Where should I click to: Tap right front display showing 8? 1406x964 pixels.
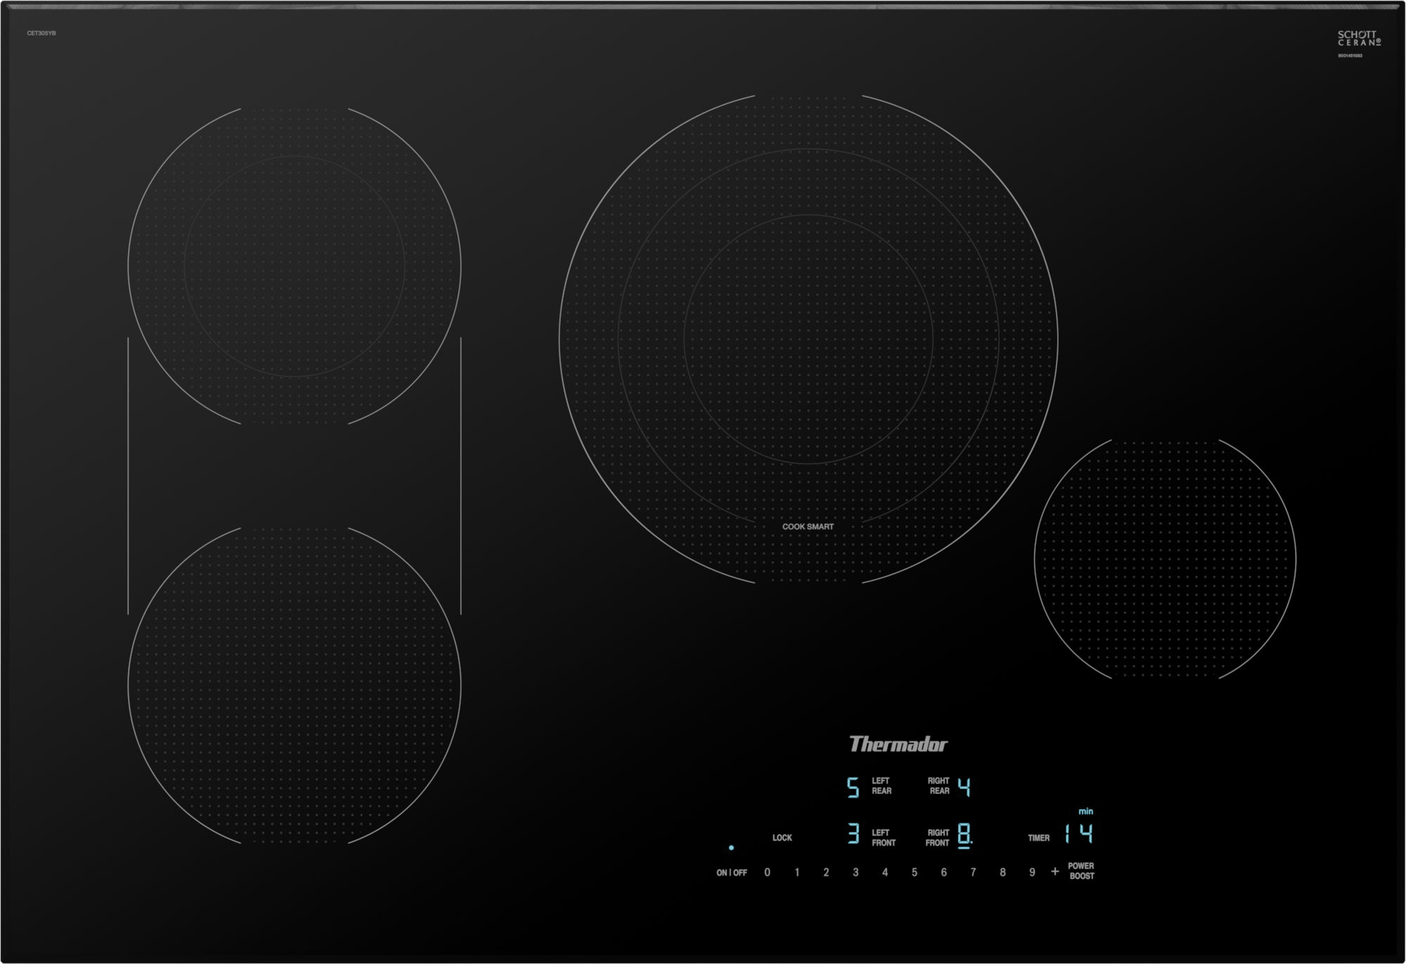pyautogui.click(x=965, y=836)
